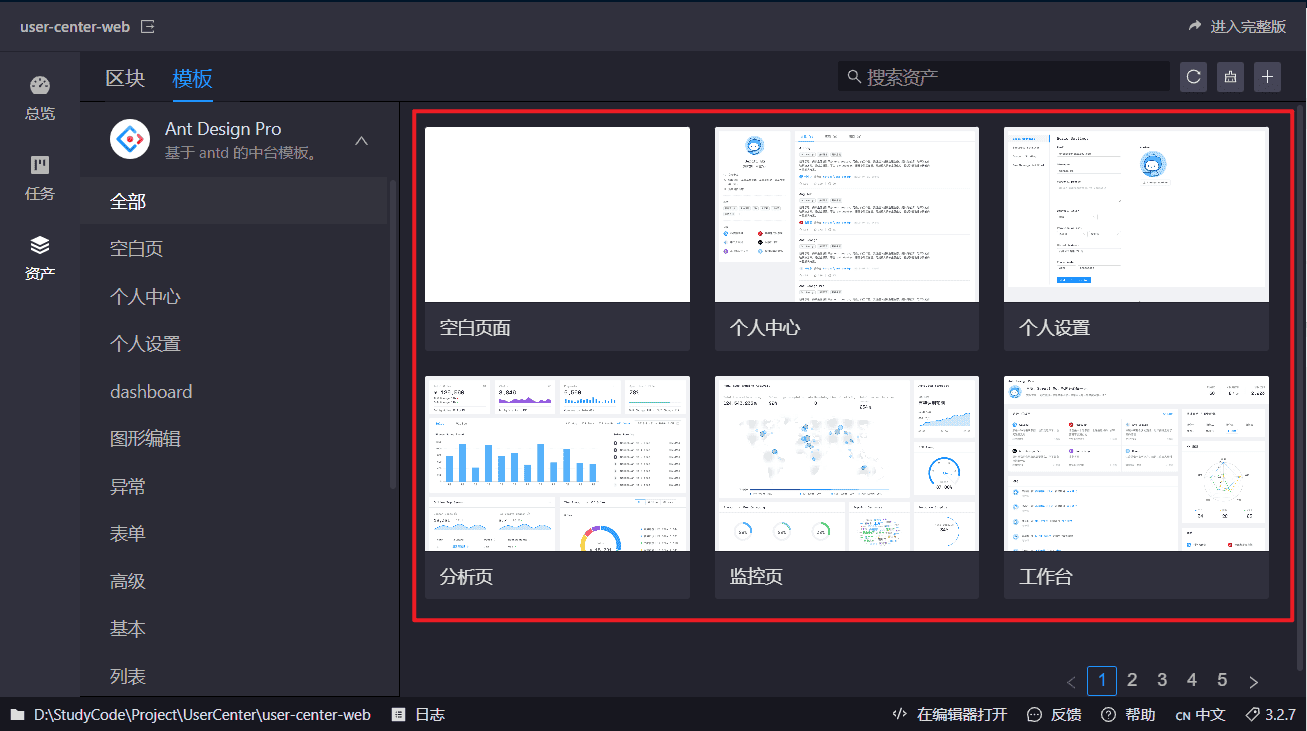Click 进入完整版 link
This screenshot has width=1307, height=731.
[x=1237, y=27]
